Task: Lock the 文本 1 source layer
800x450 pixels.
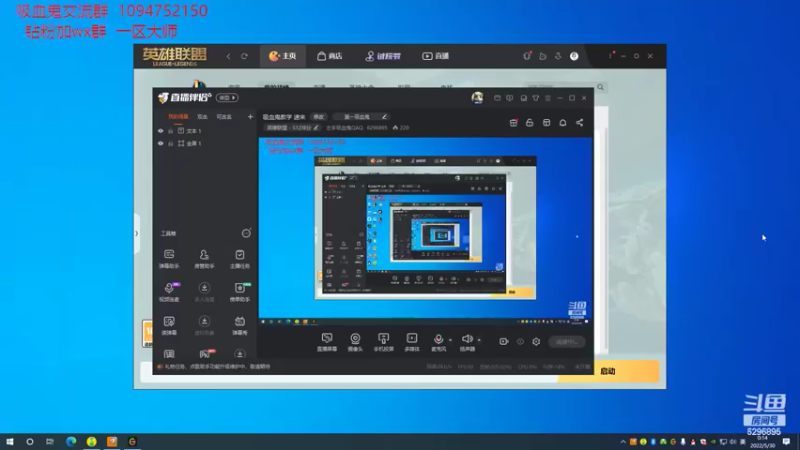Action: point(170,131)
